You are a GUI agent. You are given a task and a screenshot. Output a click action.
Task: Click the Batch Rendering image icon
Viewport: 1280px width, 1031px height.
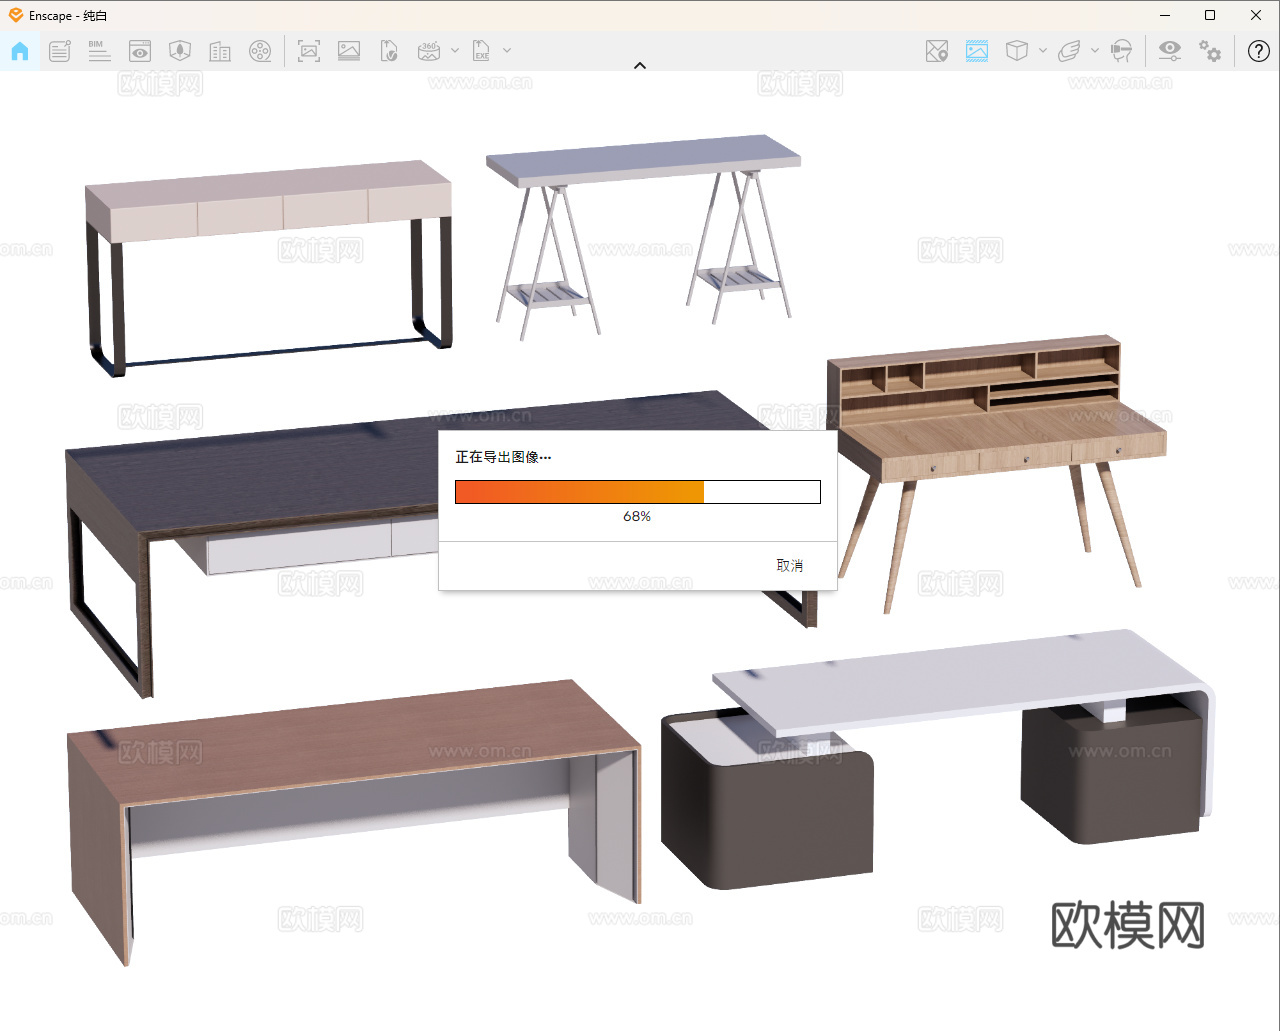[x=349, y=51]
